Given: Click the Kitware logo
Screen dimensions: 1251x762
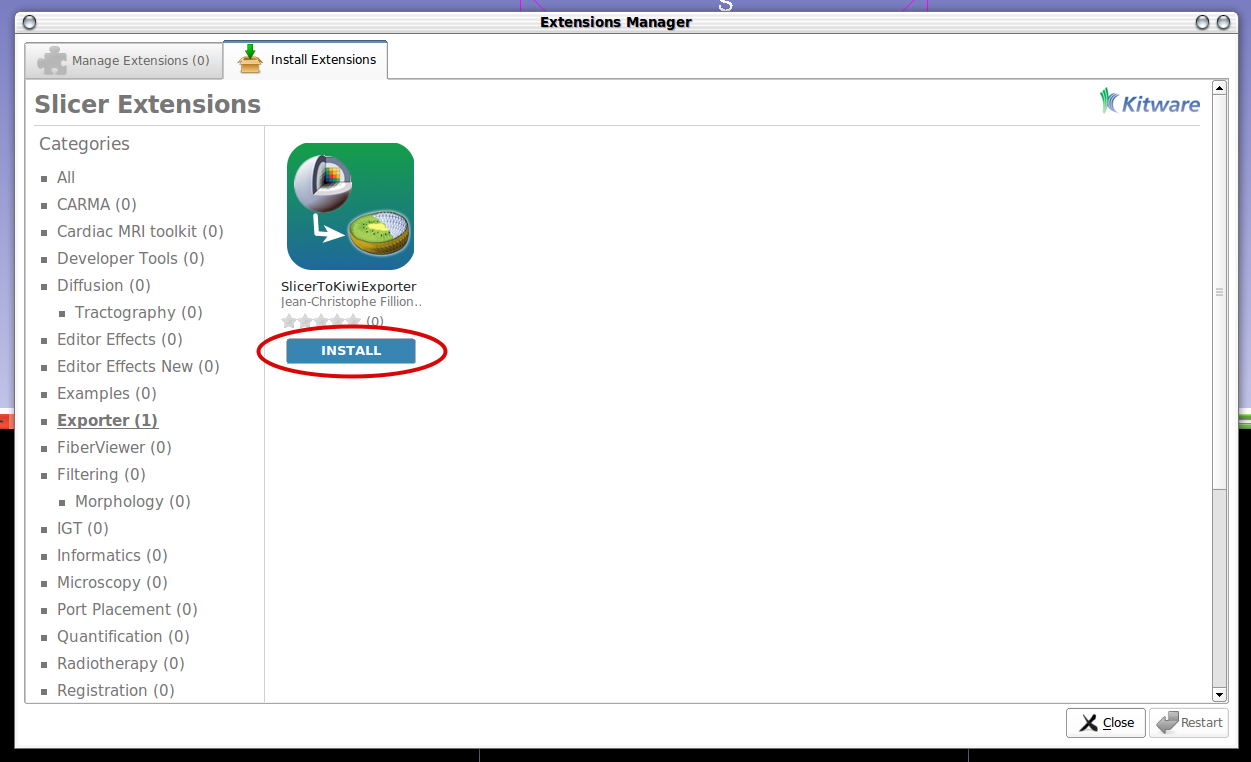Looking at the screenshot, I should 1150,102.
